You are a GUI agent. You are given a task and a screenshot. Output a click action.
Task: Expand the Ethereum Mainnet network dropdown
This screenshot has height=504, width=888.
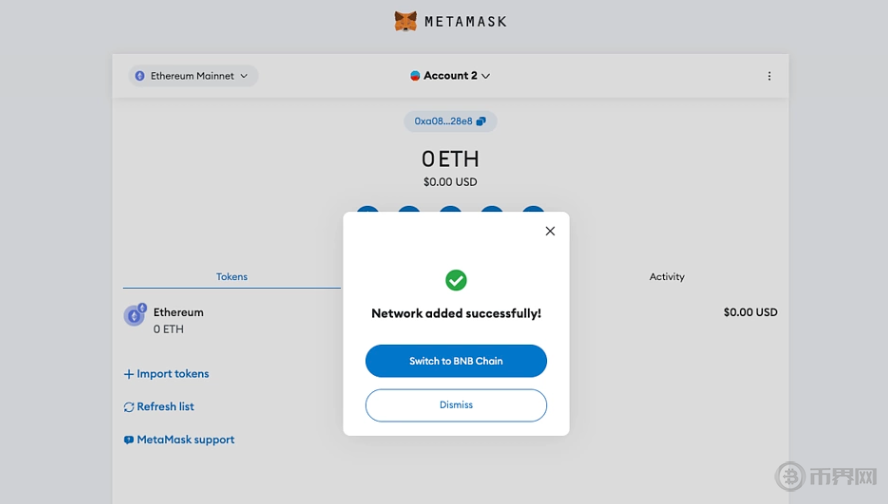coord(193,76)
